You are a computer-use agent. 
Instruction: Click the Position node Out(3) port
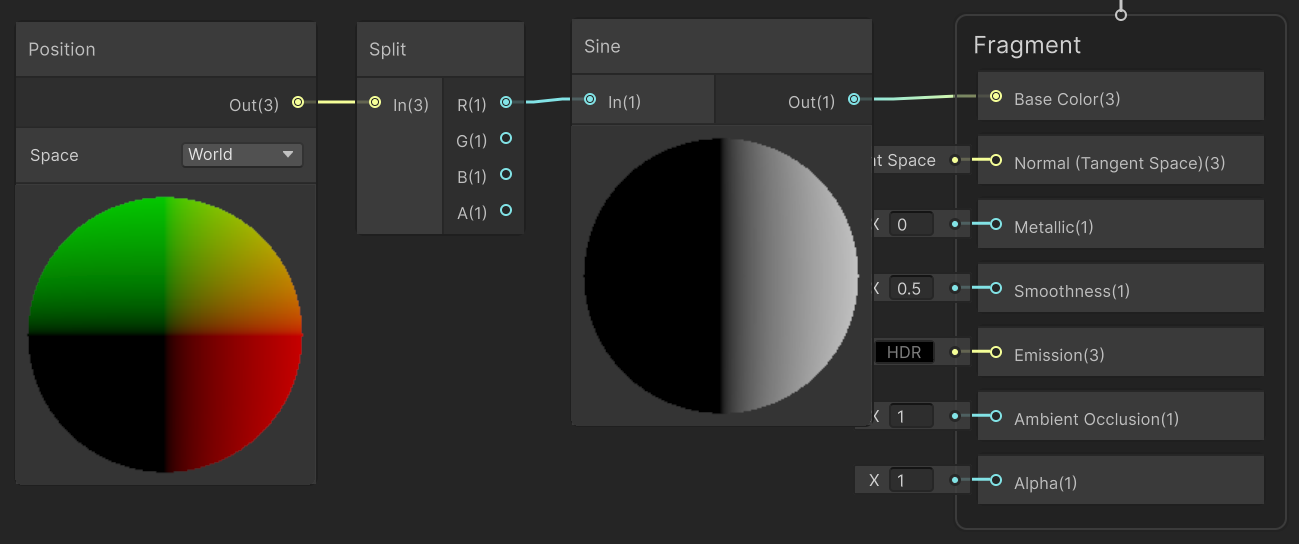point(298,102)
